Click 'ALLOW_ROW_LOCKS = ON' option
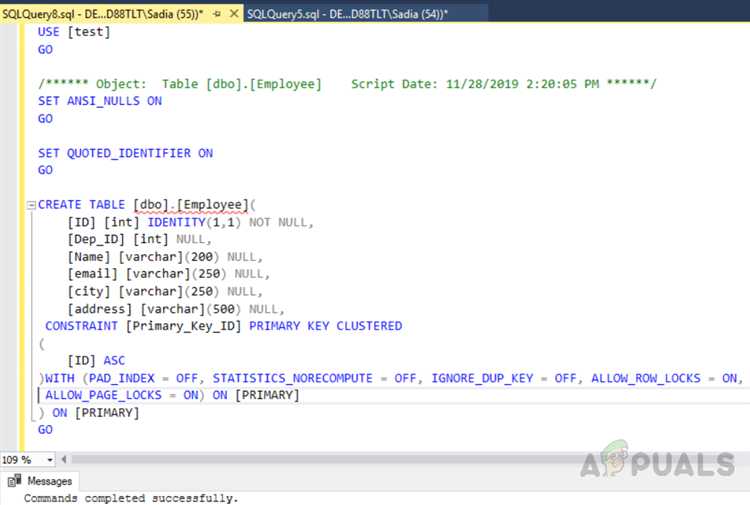The width and height of the screenshot is (750, 505). tap(664, 378)
